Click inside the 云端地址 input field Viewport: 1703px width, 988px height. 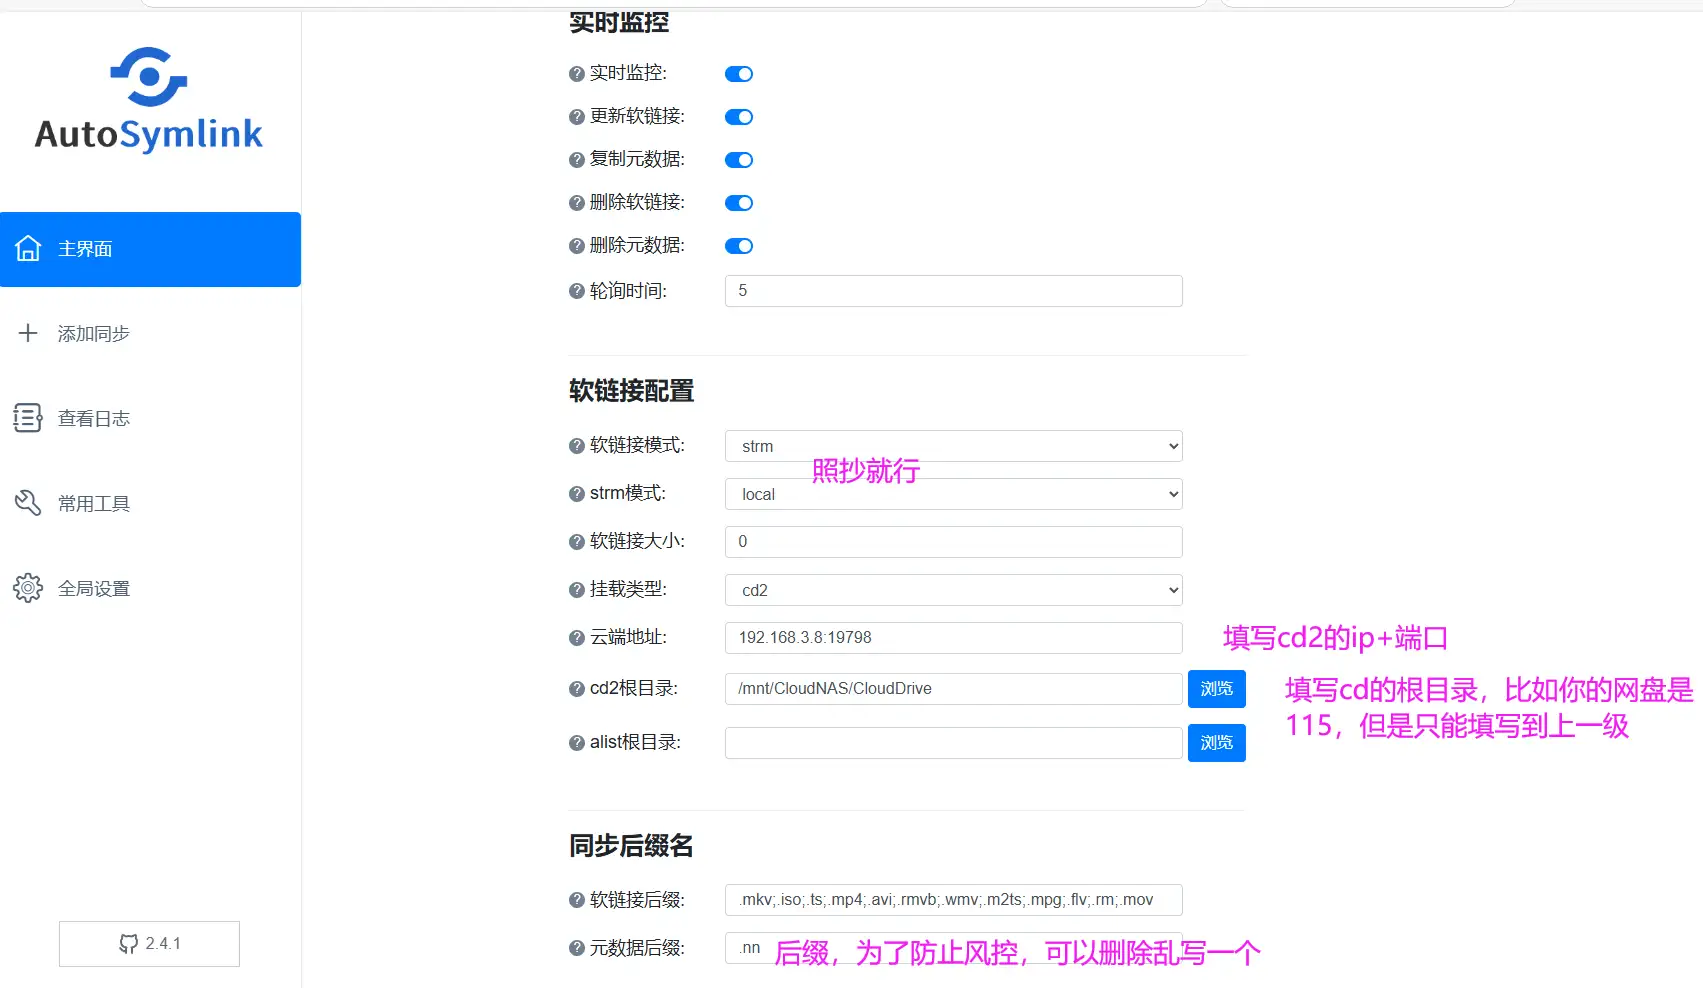click(951, 637)
